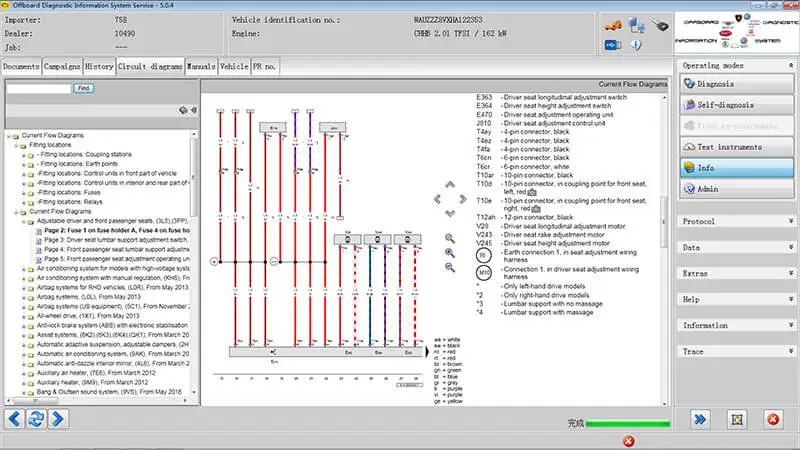Viewport: 800px width, 450px height.
Task: Click the blue back arrow button
Action: tap(14, 419)
